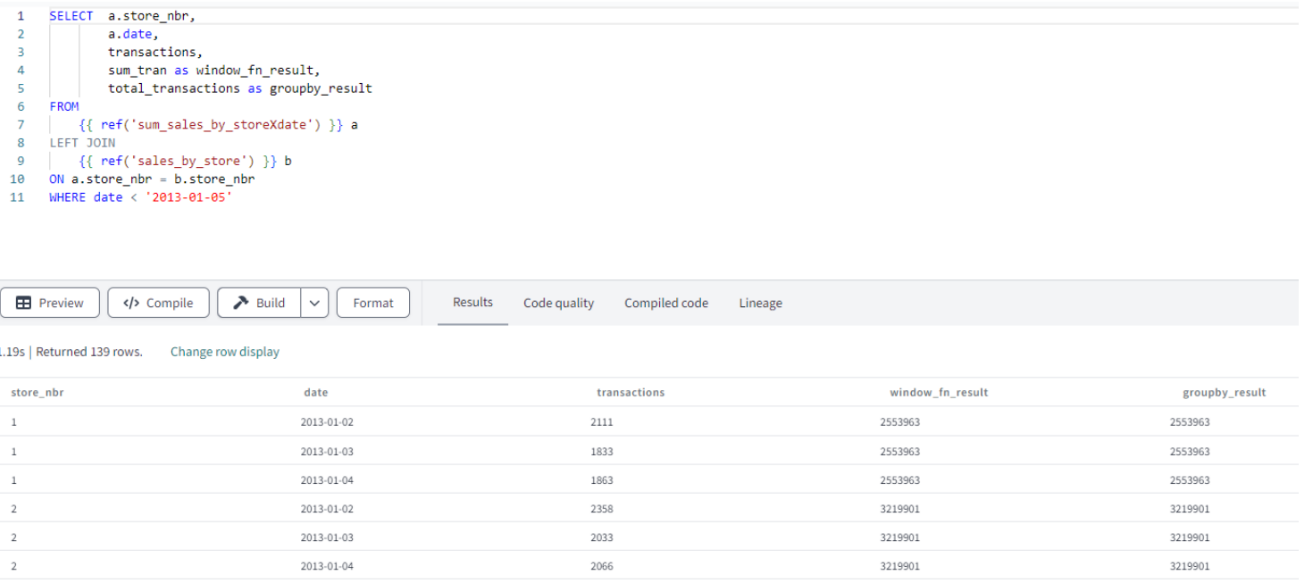Click the LEFT JOIN keyword on line 8
This screenshot has width=1302, height=584.
[82, 143]
